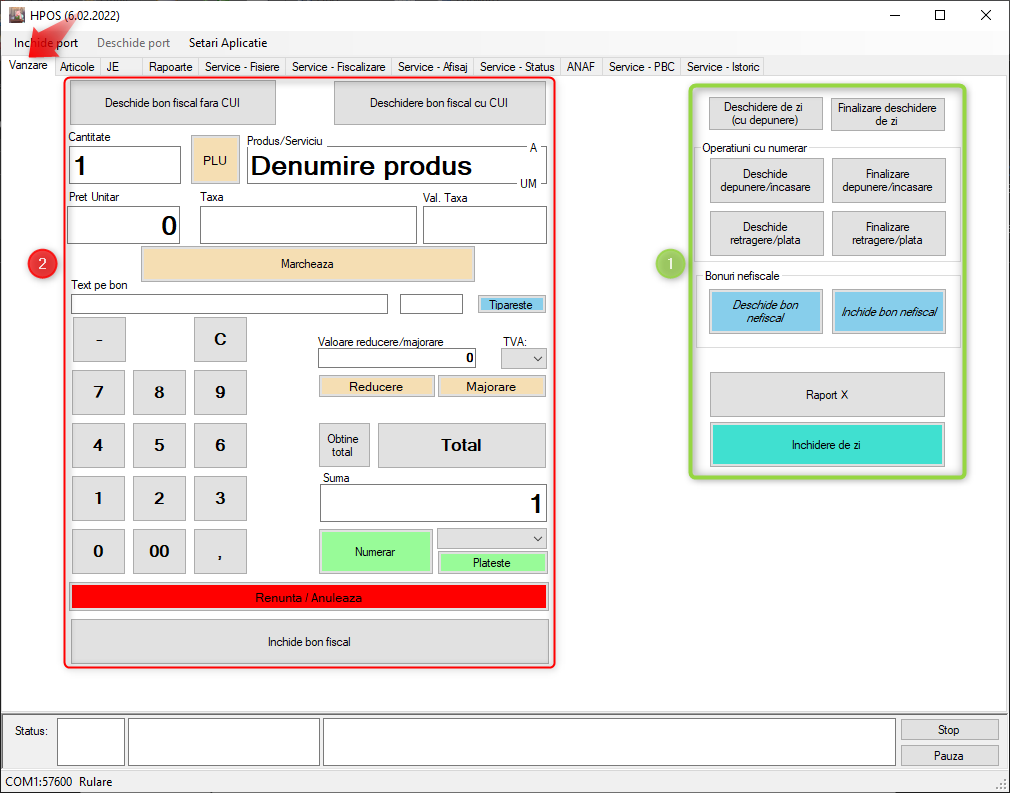1010x793 pixels.
Task: Open payment type dropdown above Plateste
Action: click(492, 539)
